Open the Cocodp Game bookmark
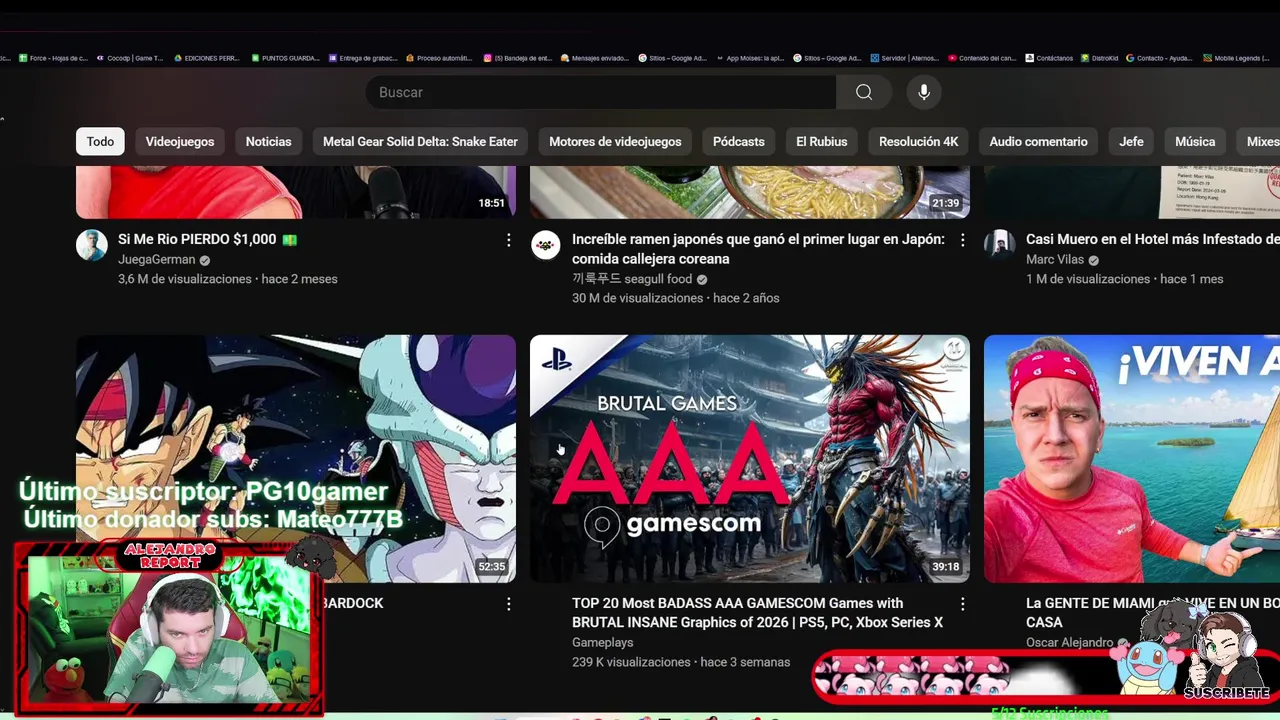The image size is (1280, 720). (130, 58)
